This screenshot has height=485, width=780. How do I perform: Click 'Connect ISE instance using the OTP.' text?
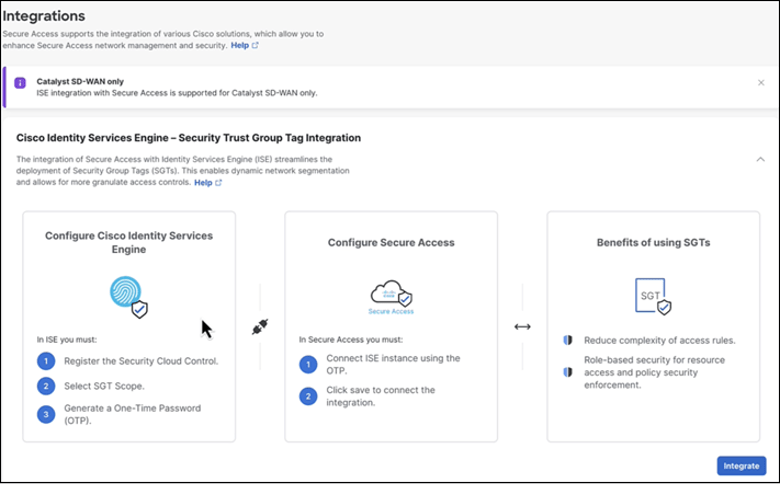click(x=393, y=365)
